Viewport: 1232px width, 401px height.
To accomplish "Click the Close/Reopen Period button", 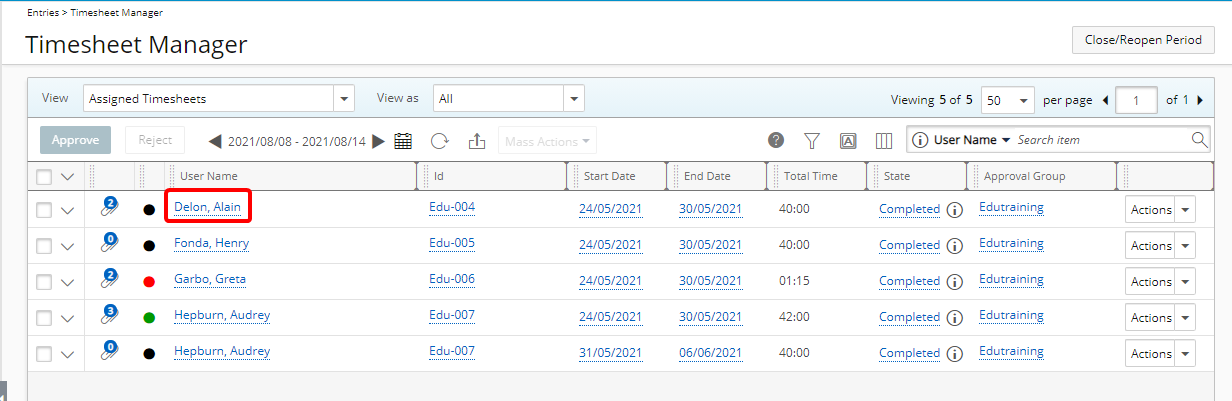I will 1143,40.
